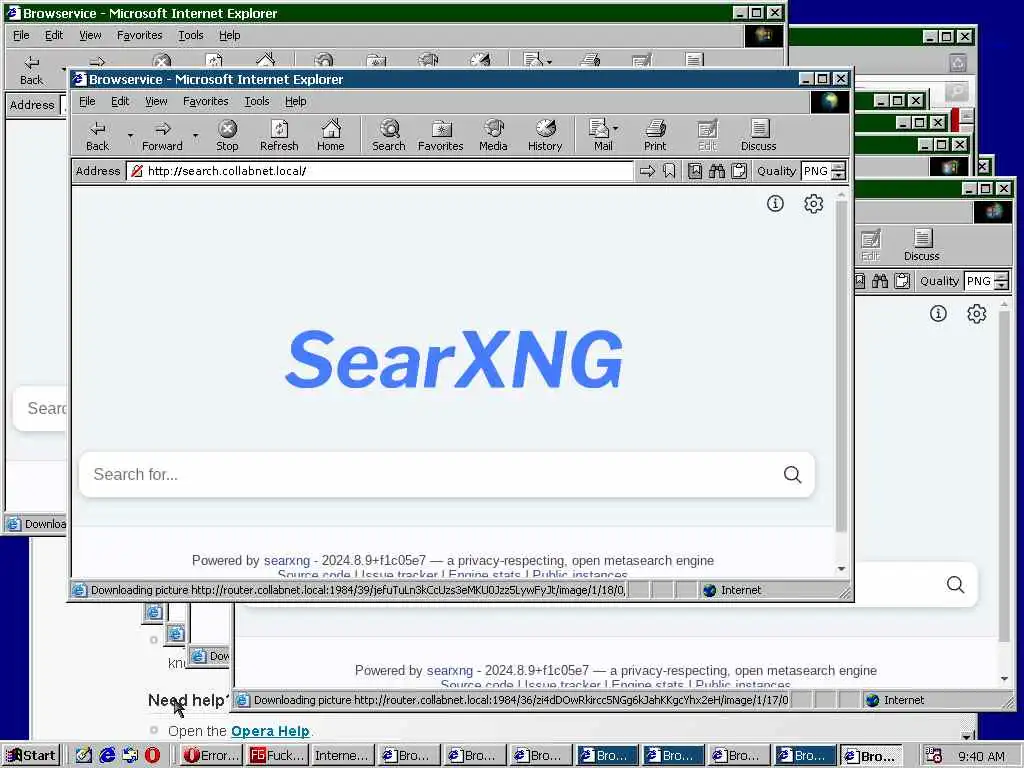Open Tools menu in rear Browservice window
Image resolution: width=1024 pixels, height=768 pixels.
click(x=191, y=35)
